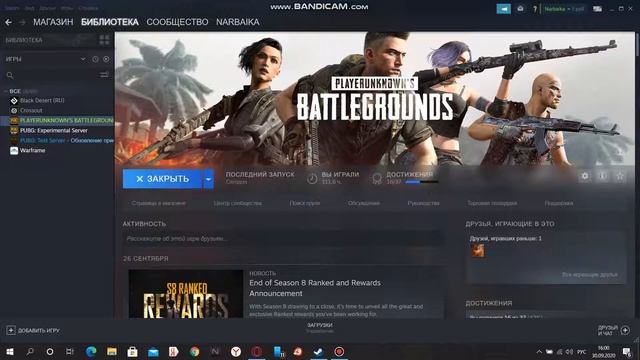Open Обсуждения link

(364, 203)
